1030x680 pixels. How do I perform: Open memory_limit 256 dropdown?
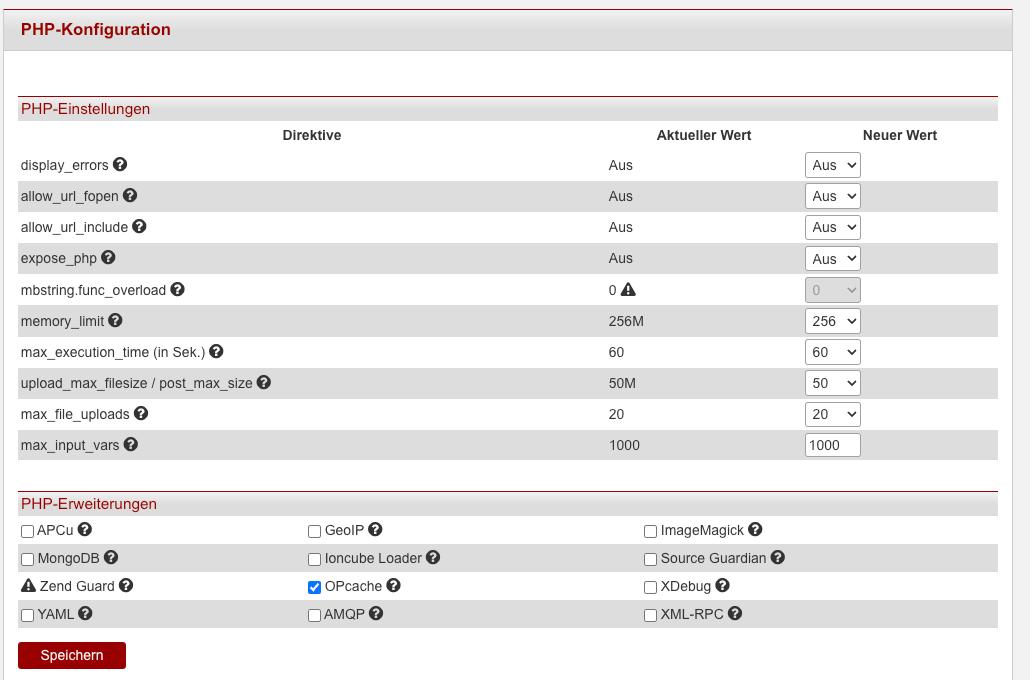point(832,321)
